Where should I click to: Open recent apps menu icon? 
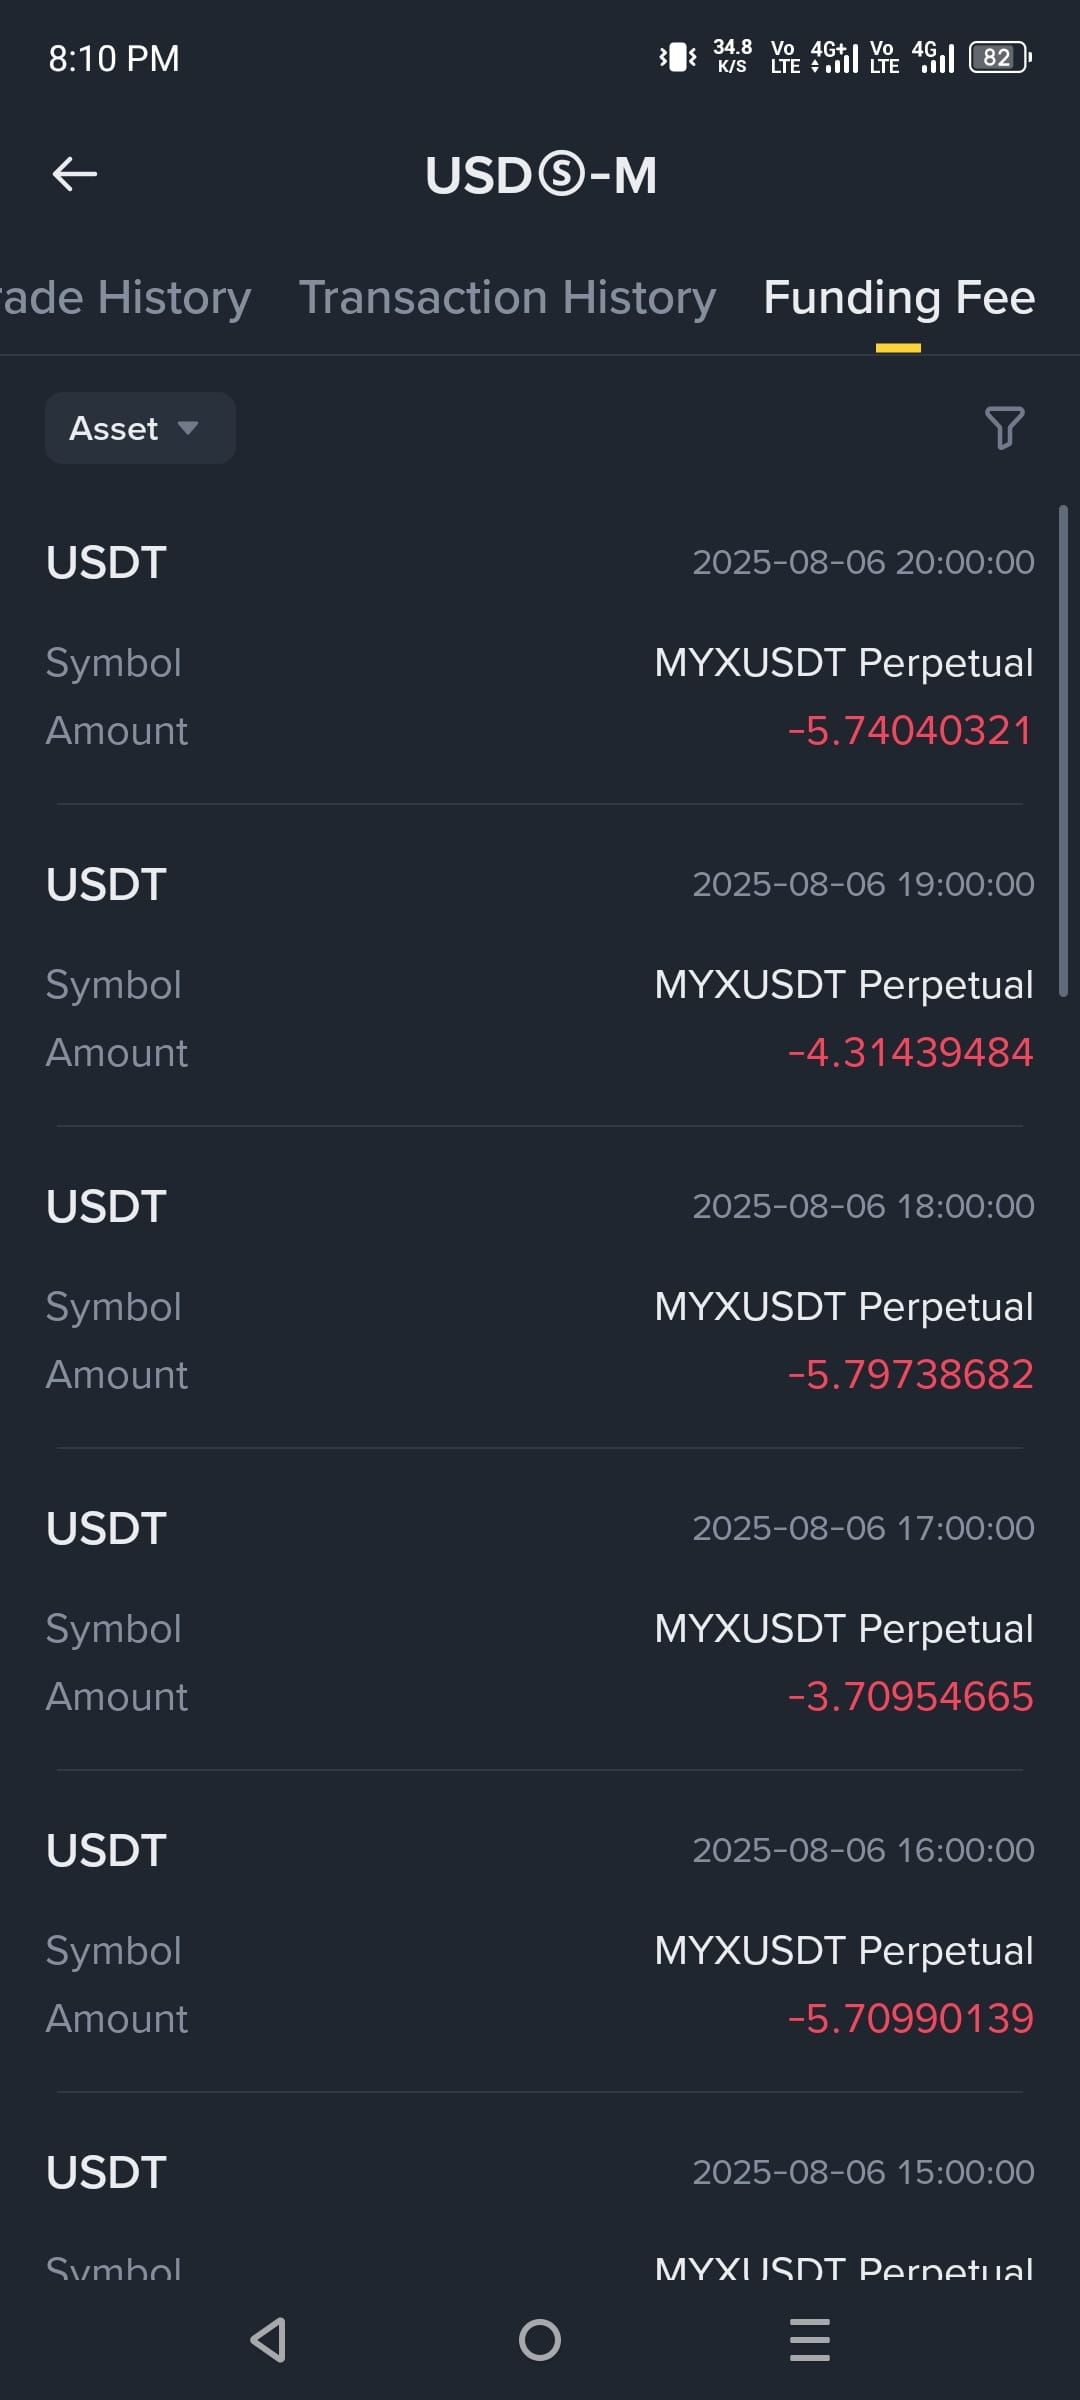(x=810, y=2340)
